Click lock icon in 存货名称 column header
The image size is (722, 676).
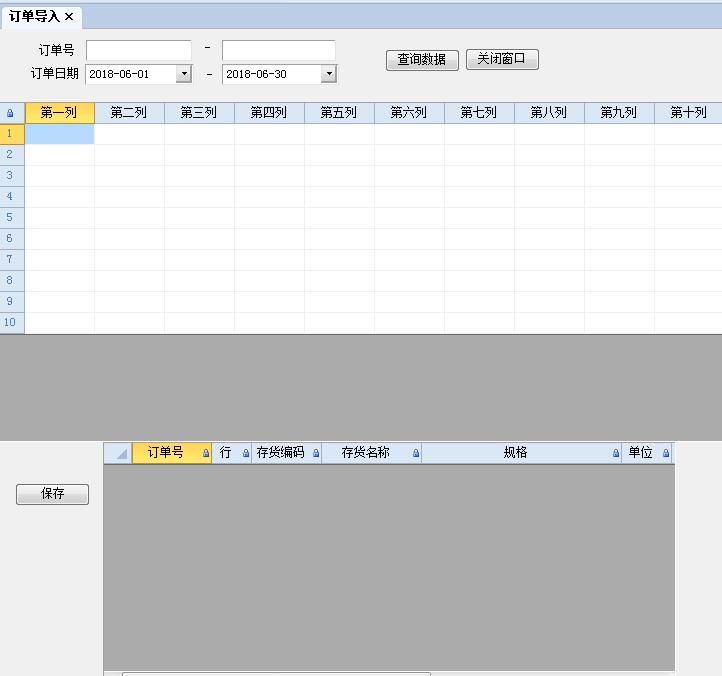[416, 453]
